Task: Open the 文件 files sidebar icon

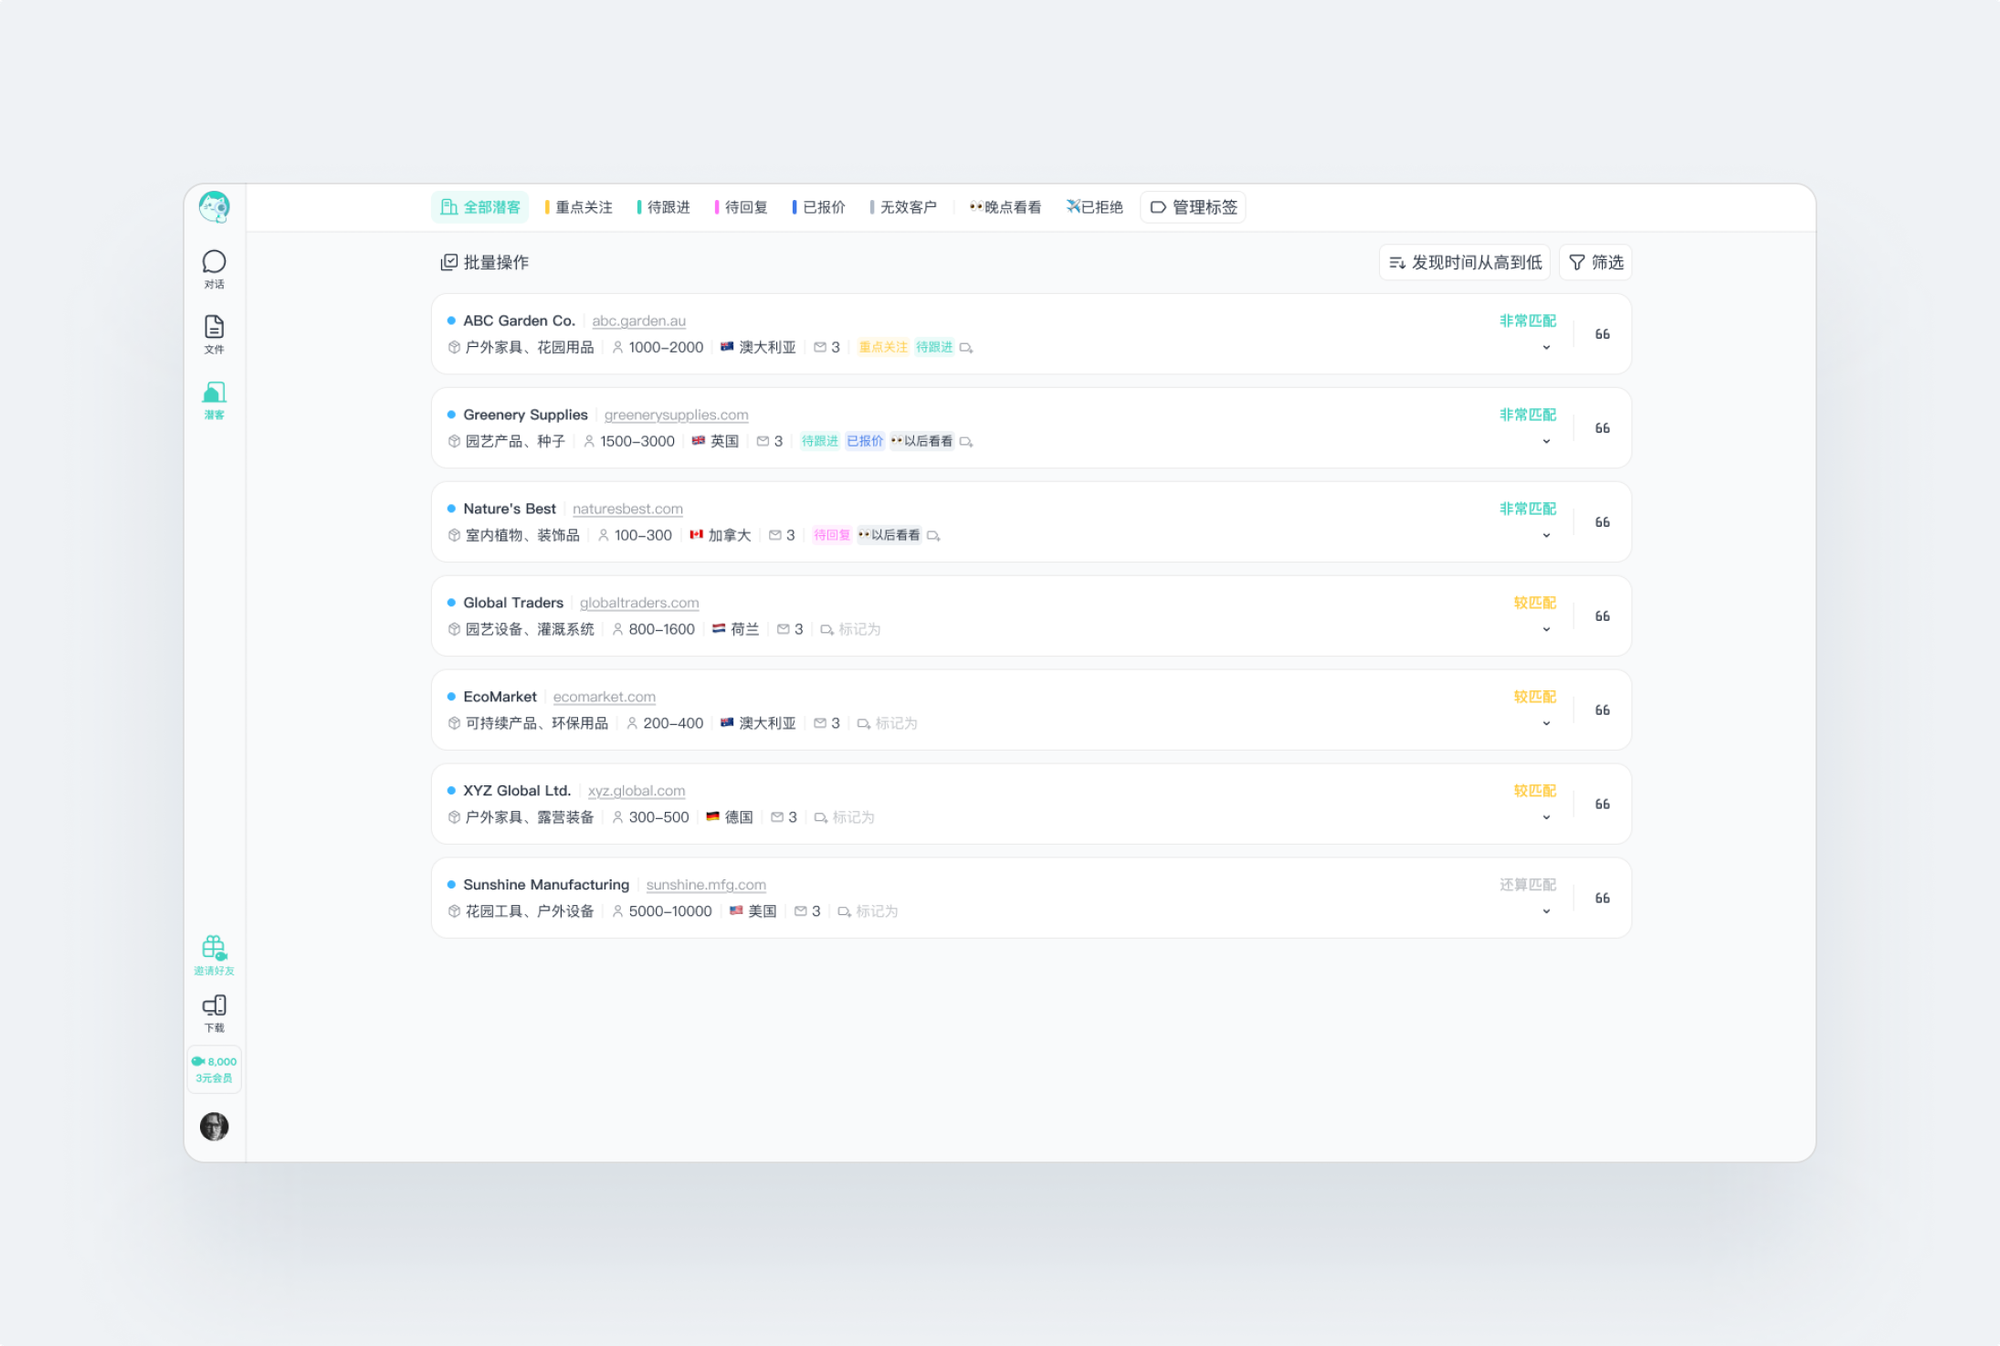Action: (x=214, y=334)
